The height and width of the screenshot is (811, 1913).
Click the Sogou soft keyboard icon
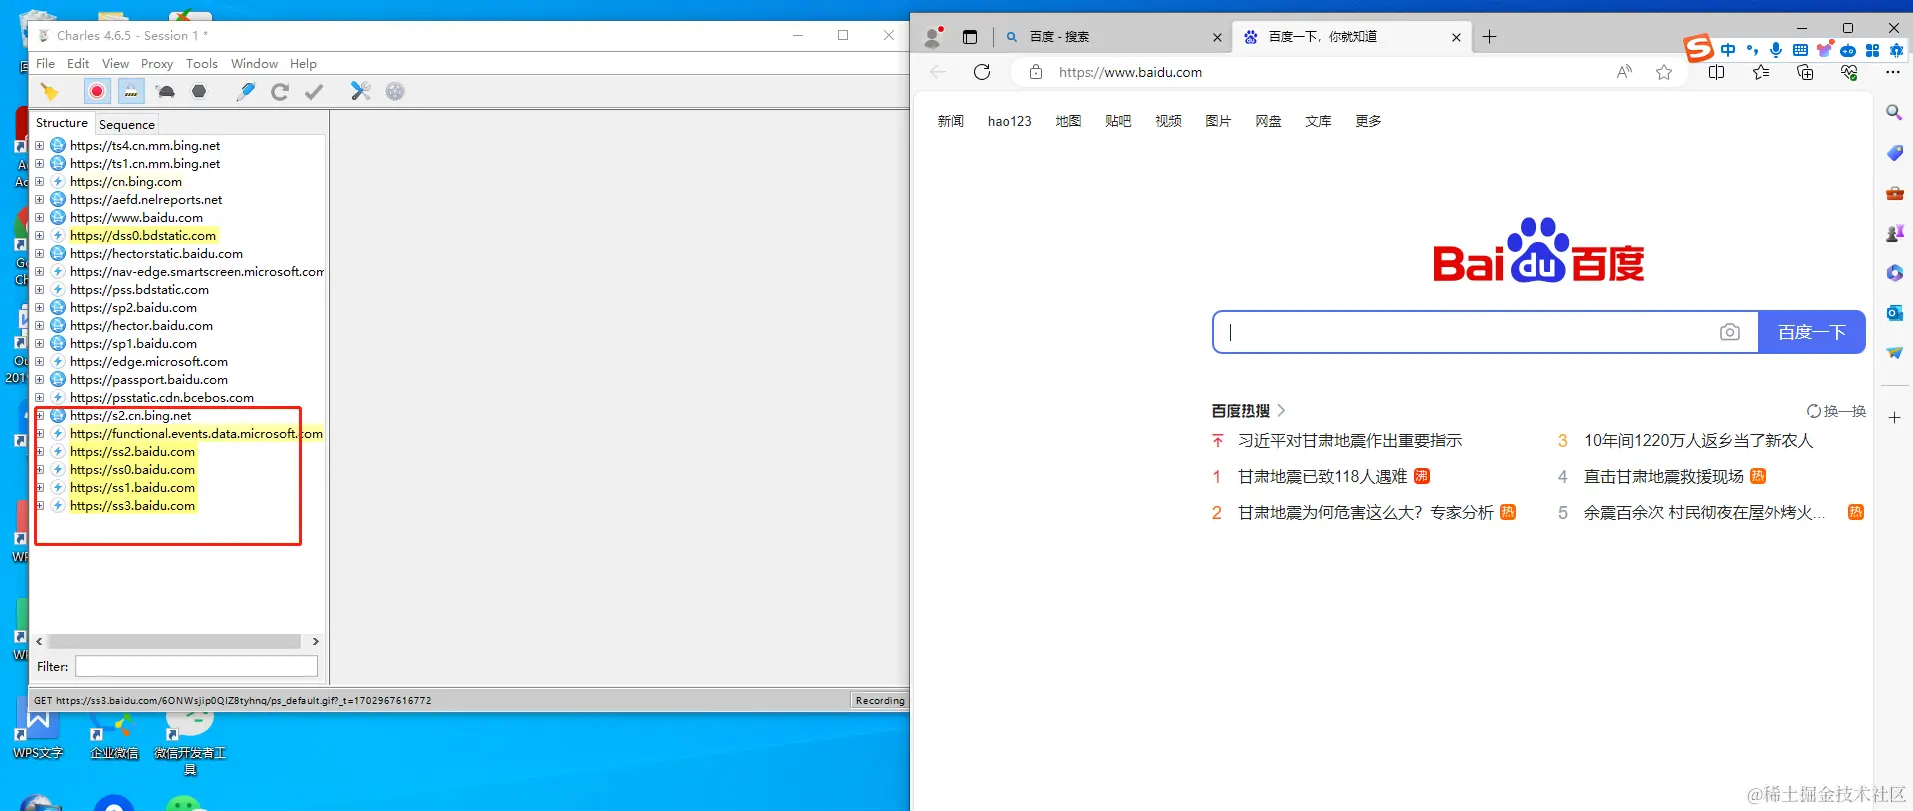click(1800, 50)
